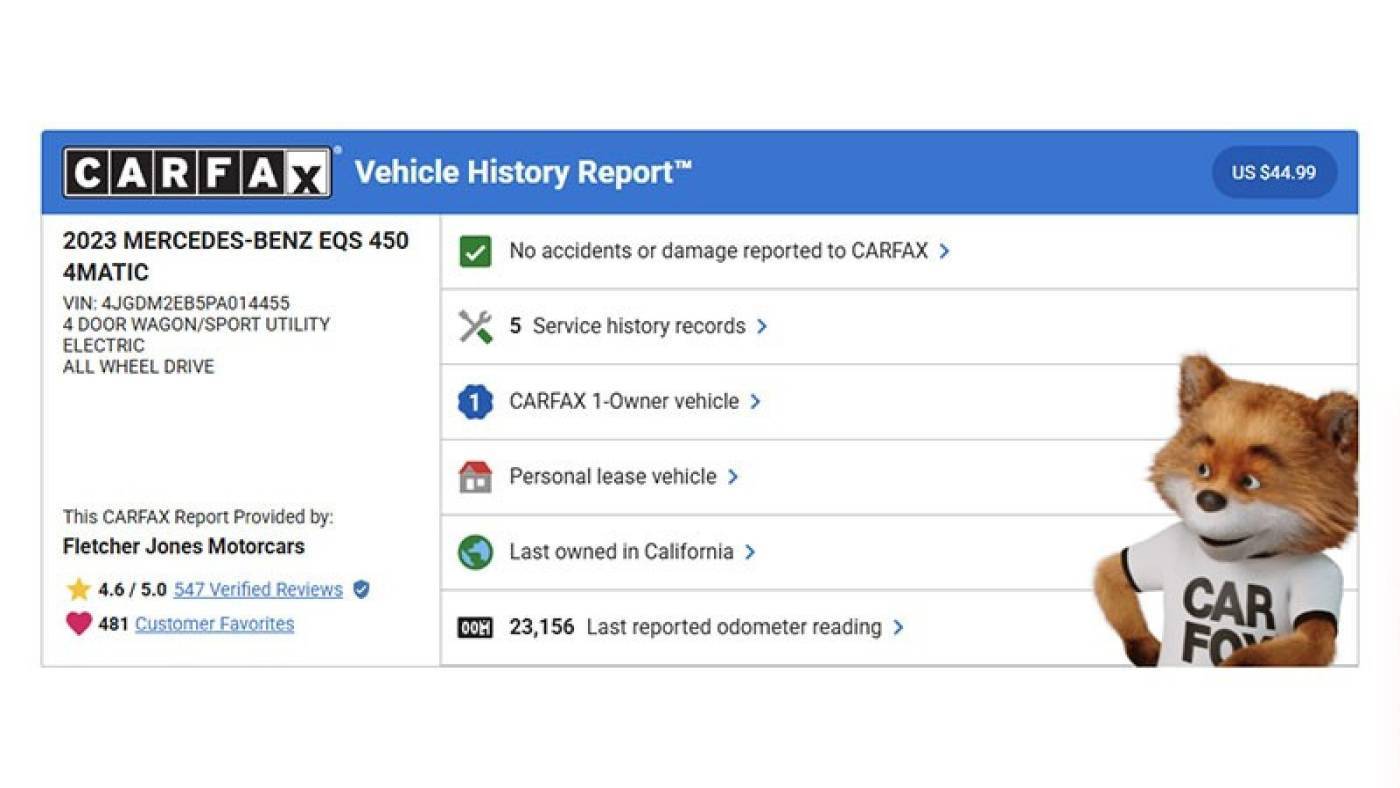This screenshot has height=788, width=1400.
Task: Open the Customer Favorites link
Action: click(x=214, y=624)
